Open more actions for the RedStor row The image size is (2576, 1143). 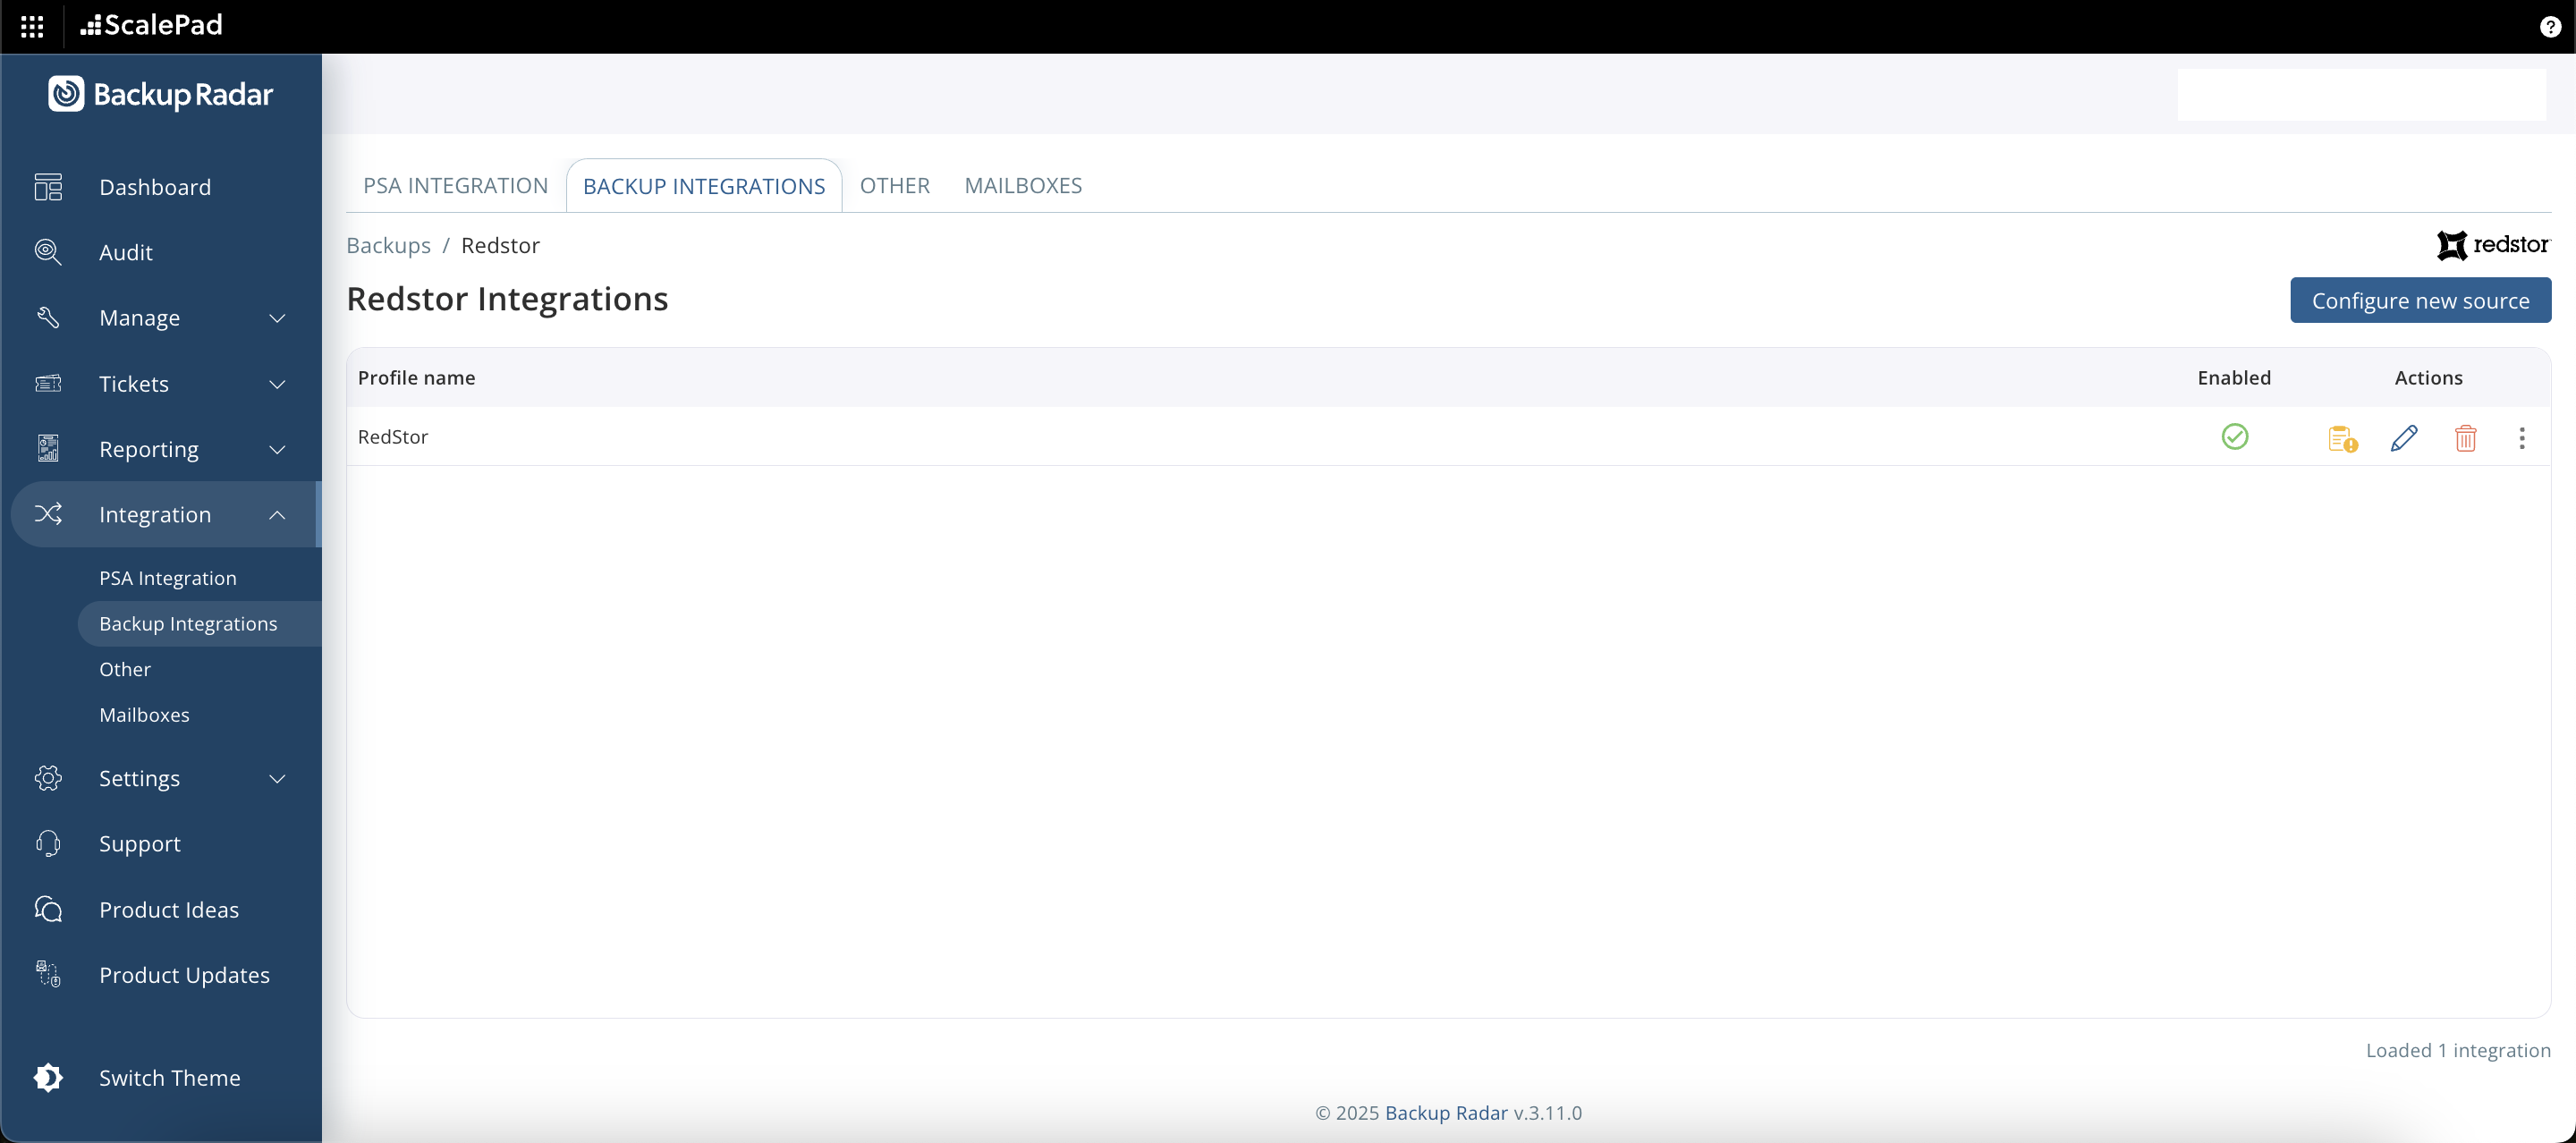coord(2521,438)
